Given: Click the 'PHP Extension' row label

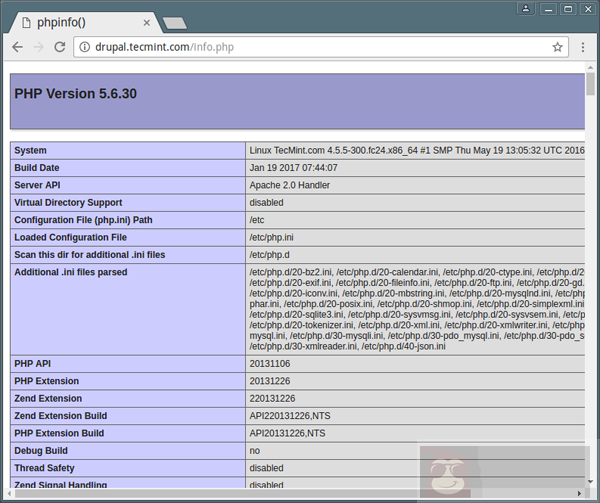Looking at the screenshot, I should (46, 381).
